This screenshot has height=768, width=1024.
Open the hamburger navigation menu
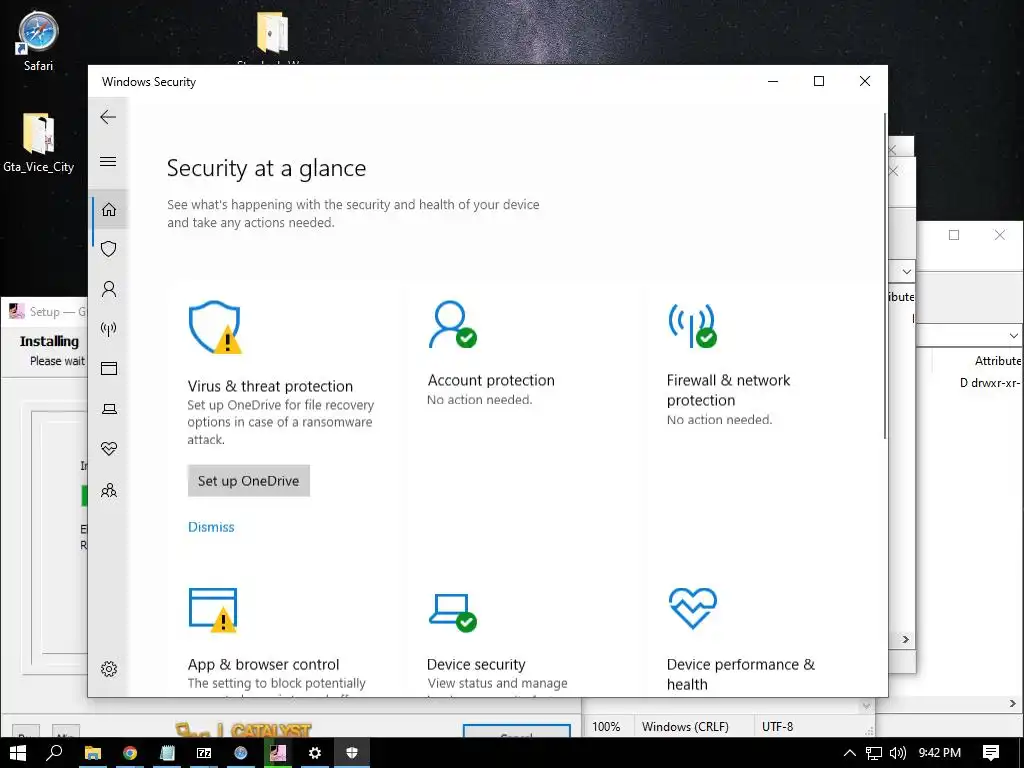pyautogui.click(x=108, y=161)
